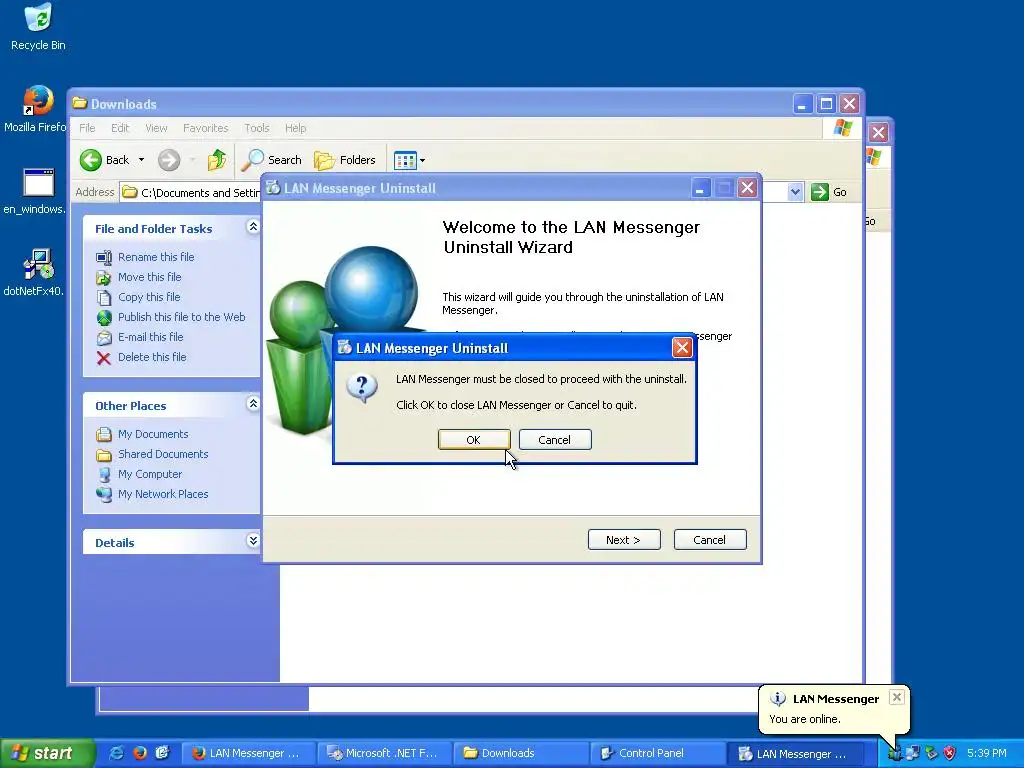Minimize the LAN Messenger Uninstall wizard window

pyautogui.click(x=699, y=189)
